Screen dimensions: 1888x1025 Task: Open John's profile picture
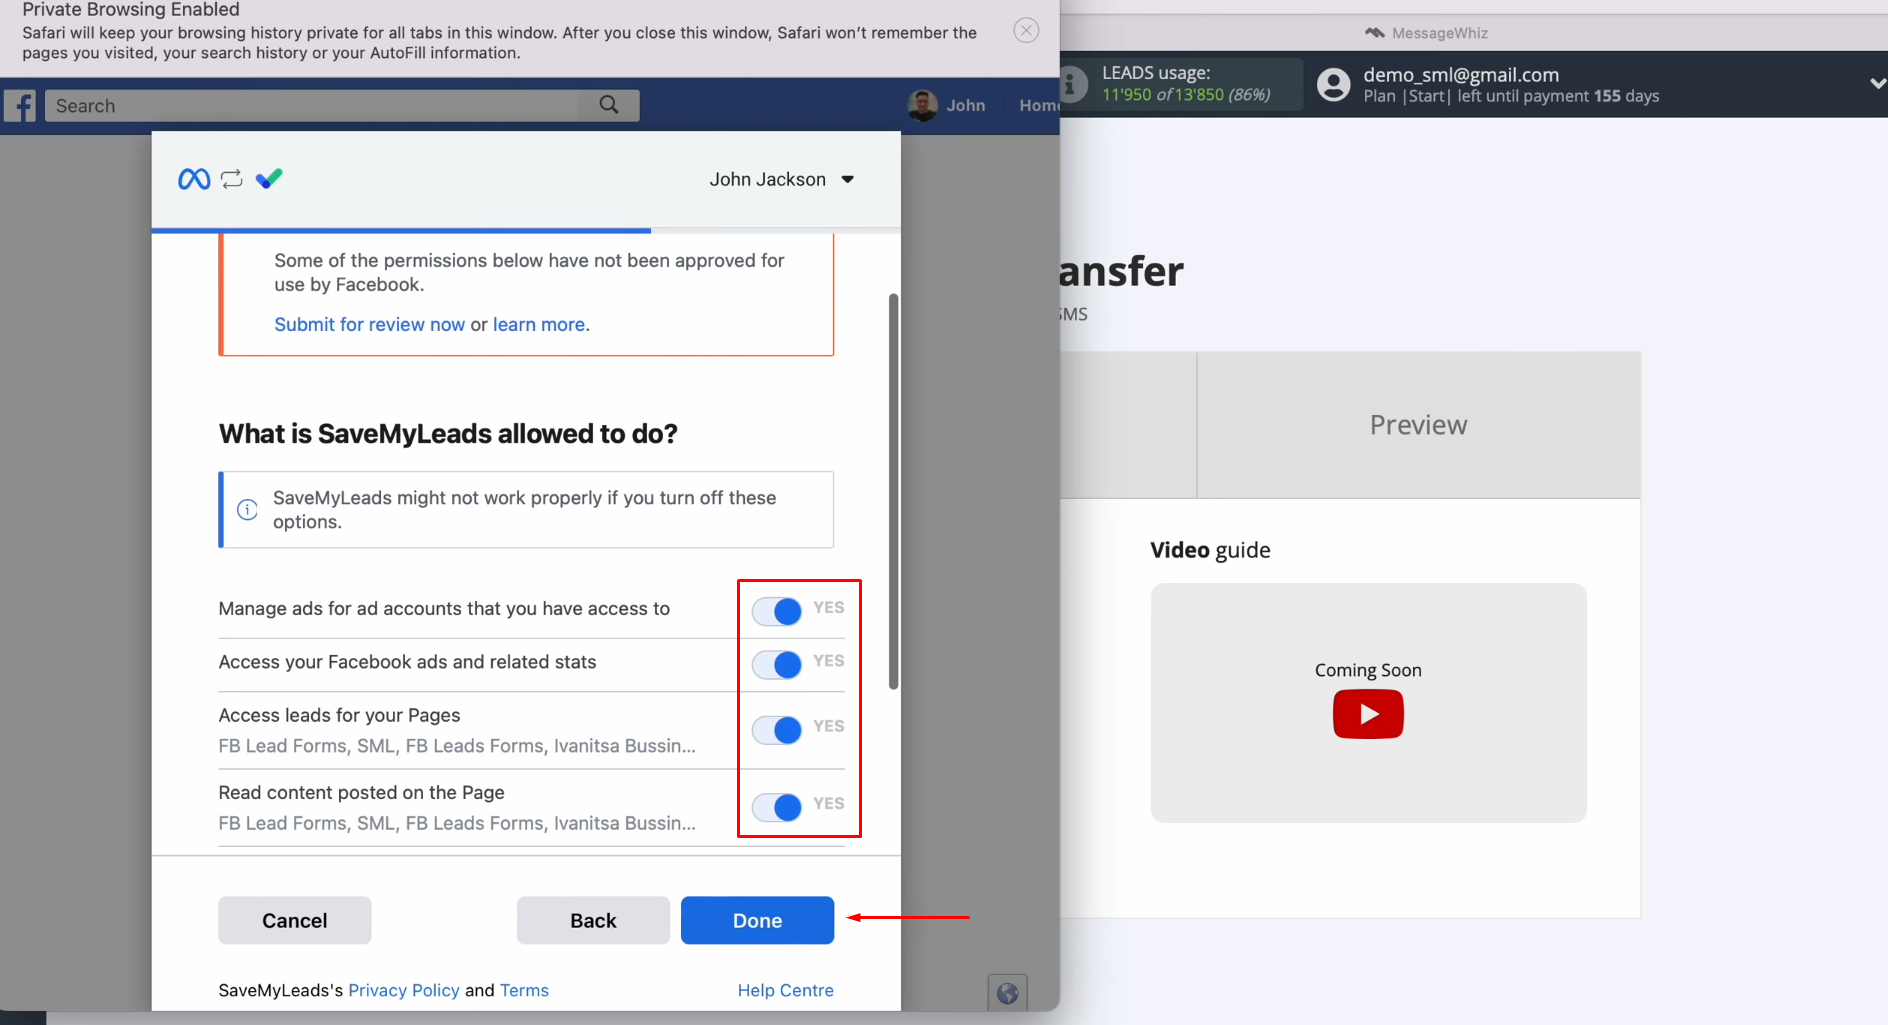pos(922,105)
